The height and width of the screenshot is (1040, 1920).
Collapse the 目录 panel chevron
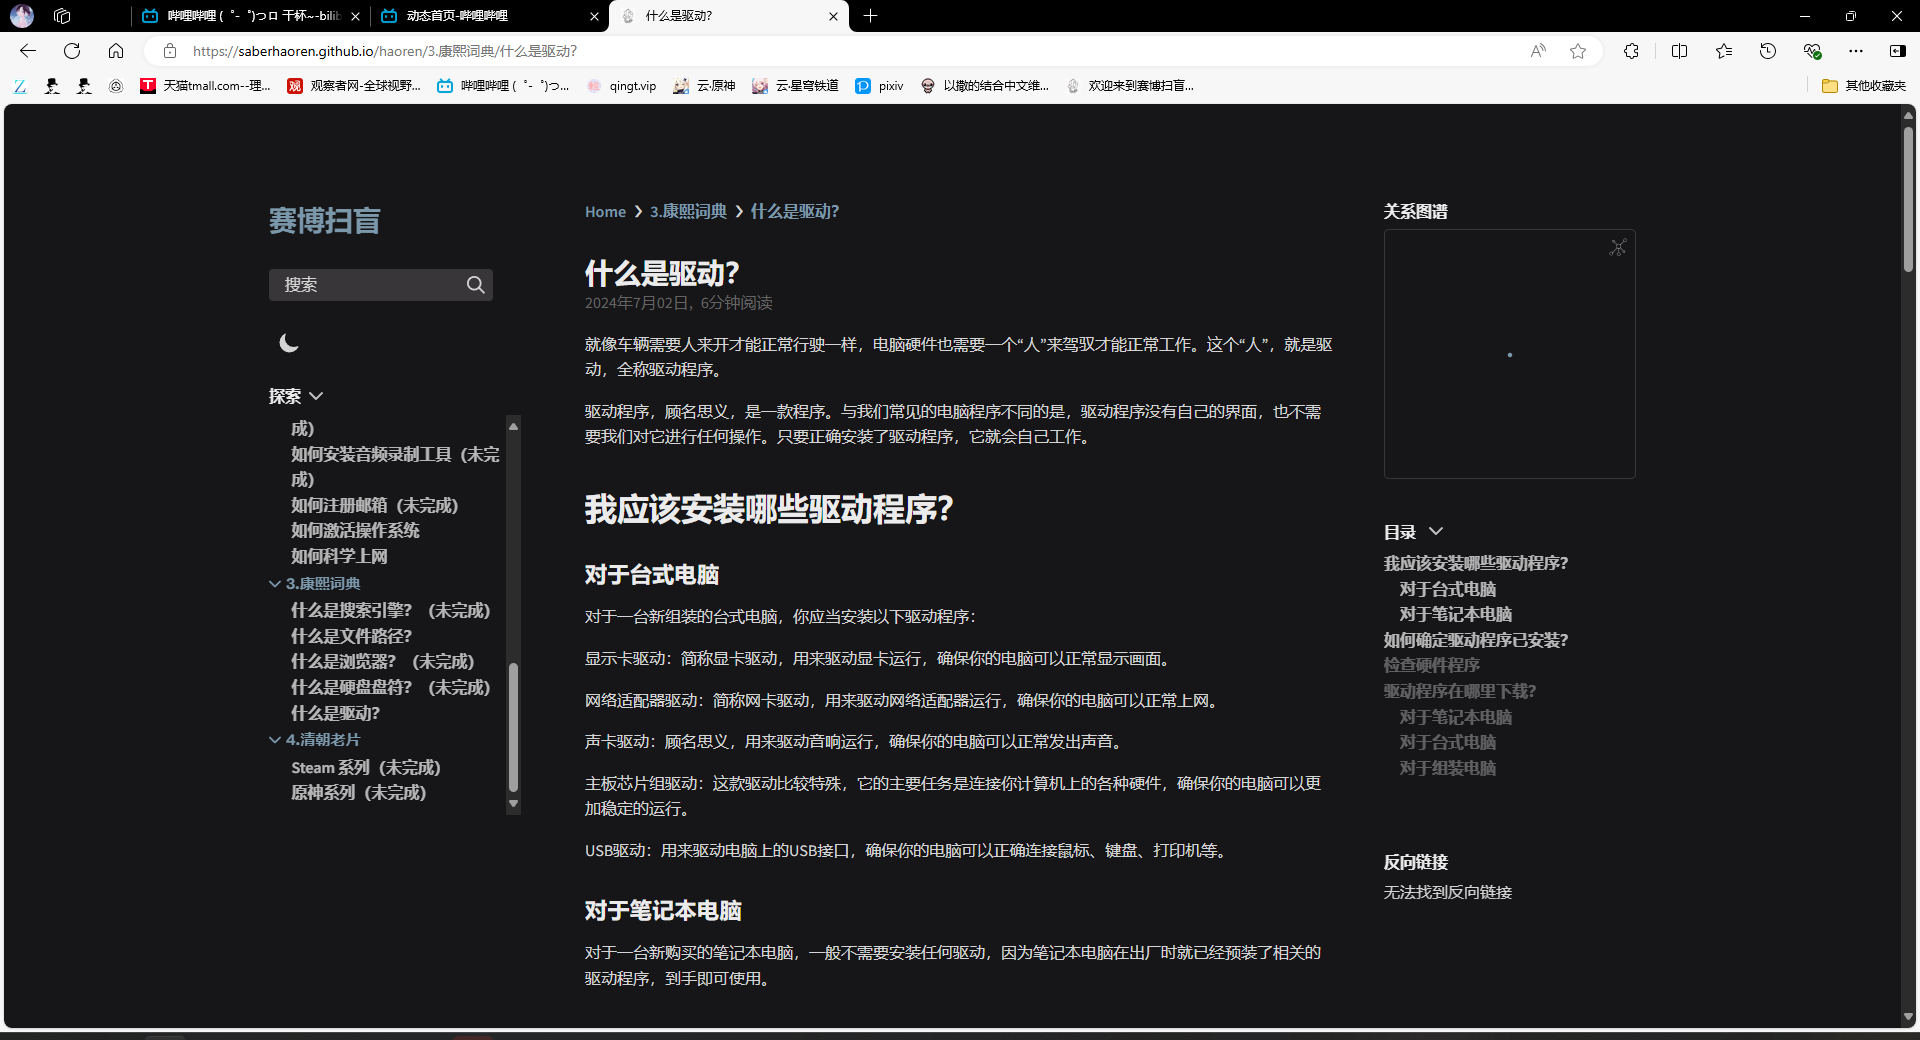click(1437, 531)
